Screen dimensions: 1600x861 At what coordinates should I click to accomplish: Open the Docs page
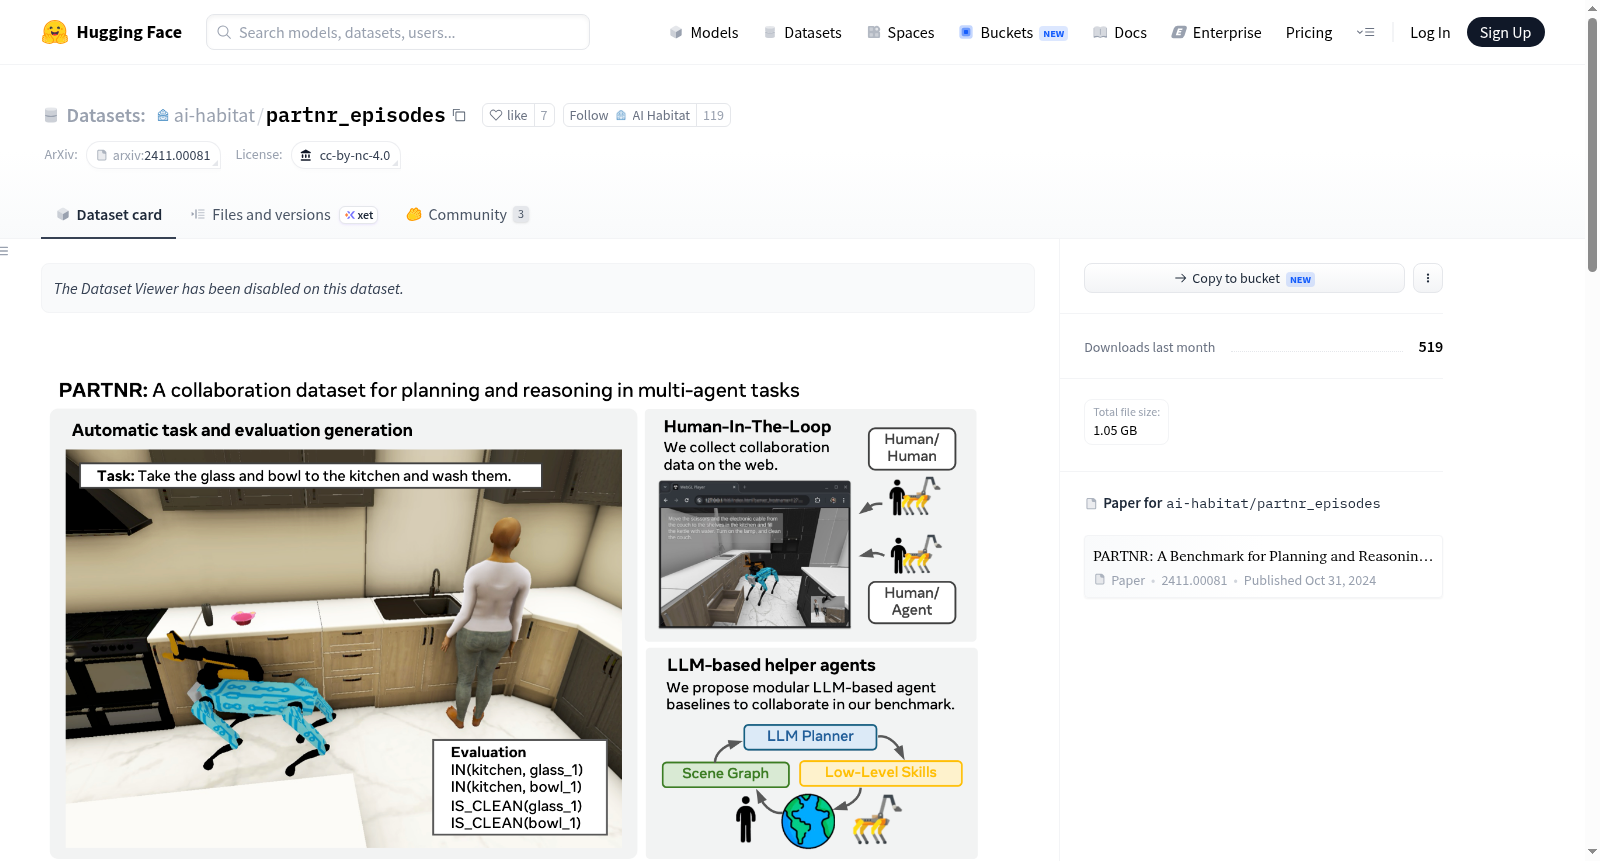[x=1119, y=32]
